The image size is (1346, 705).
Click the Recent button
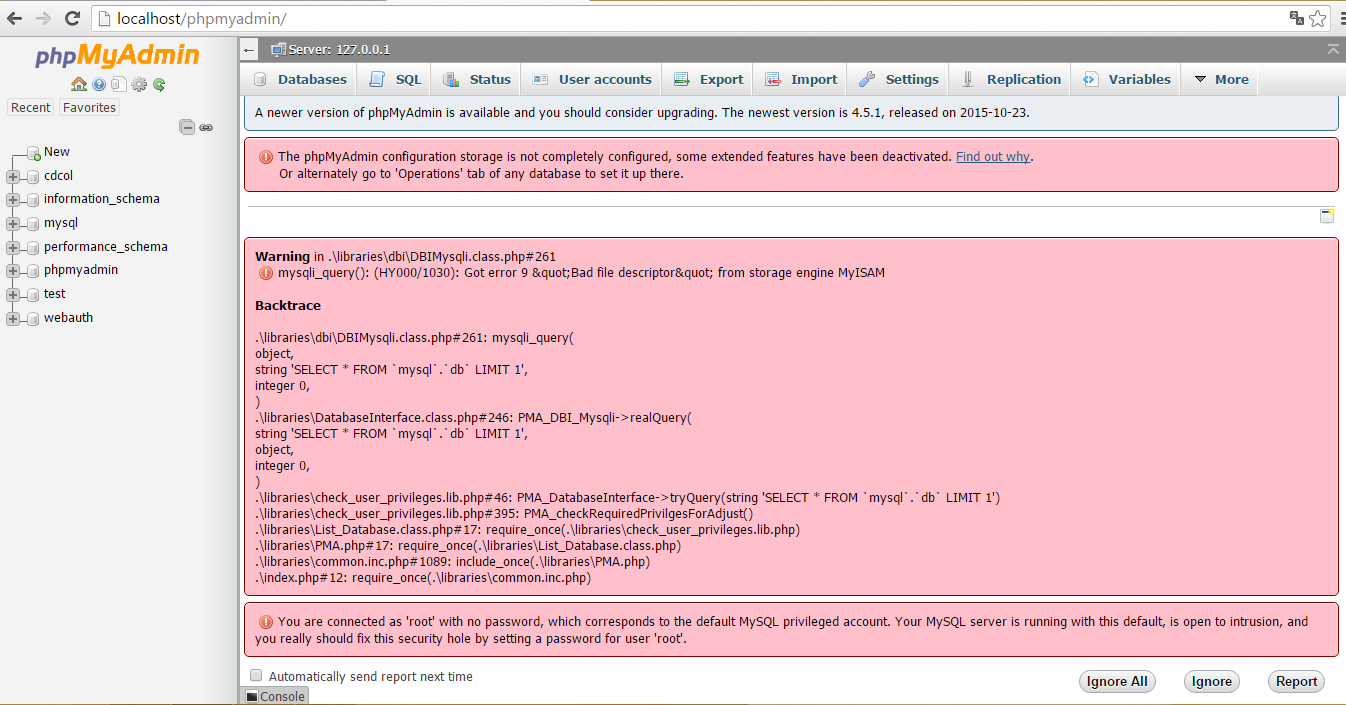click(x=31, y=108)
